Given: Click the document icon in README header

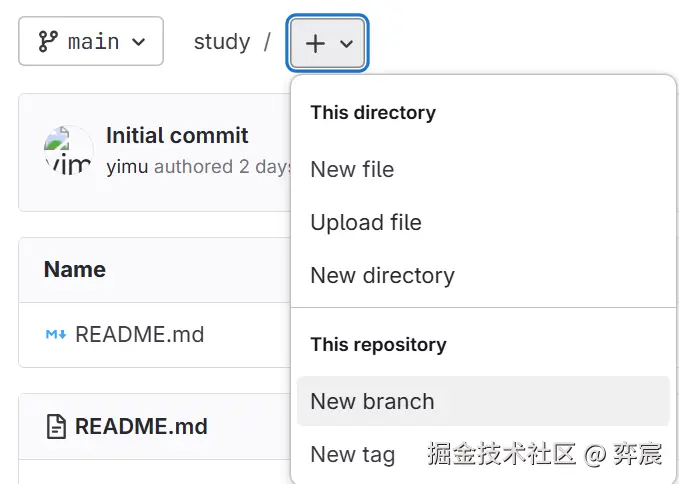Looking at the screenshot, I should tap(56, 427).
